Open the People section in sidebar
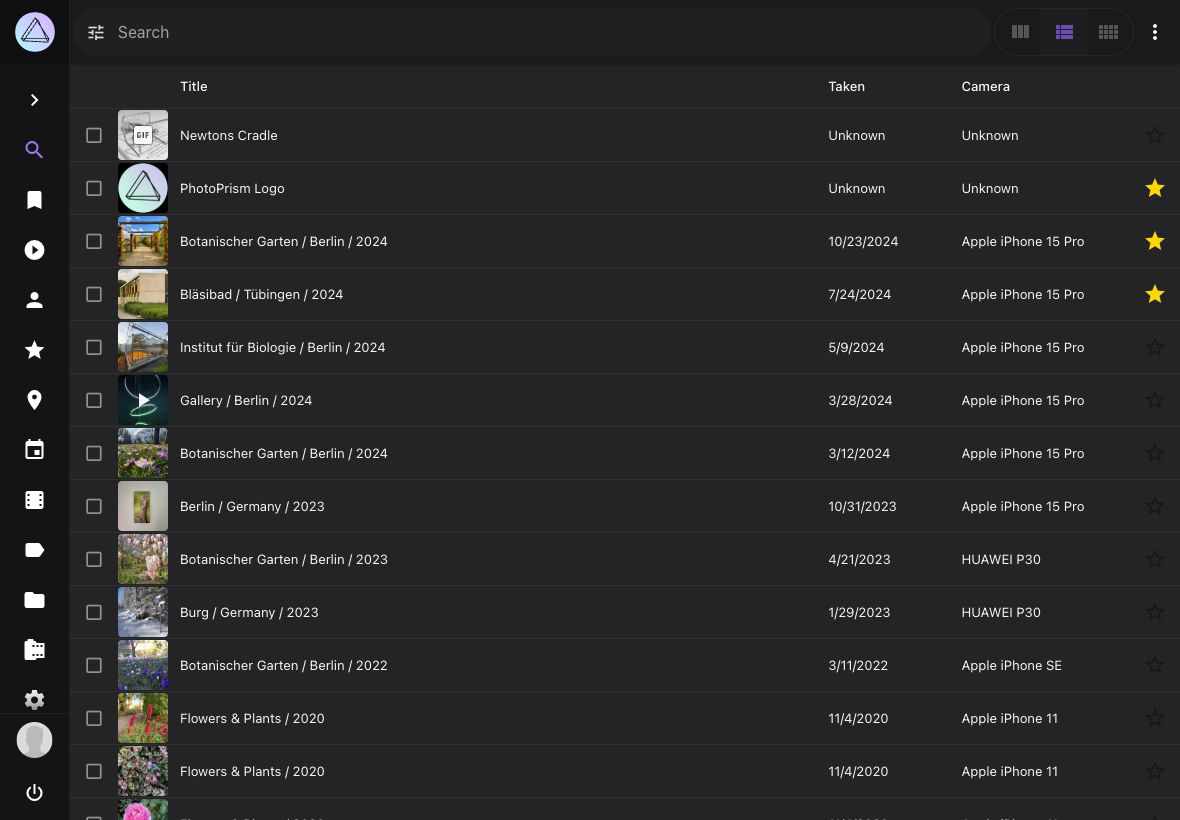Screen dimensions: 1180x820 point(34,300)
